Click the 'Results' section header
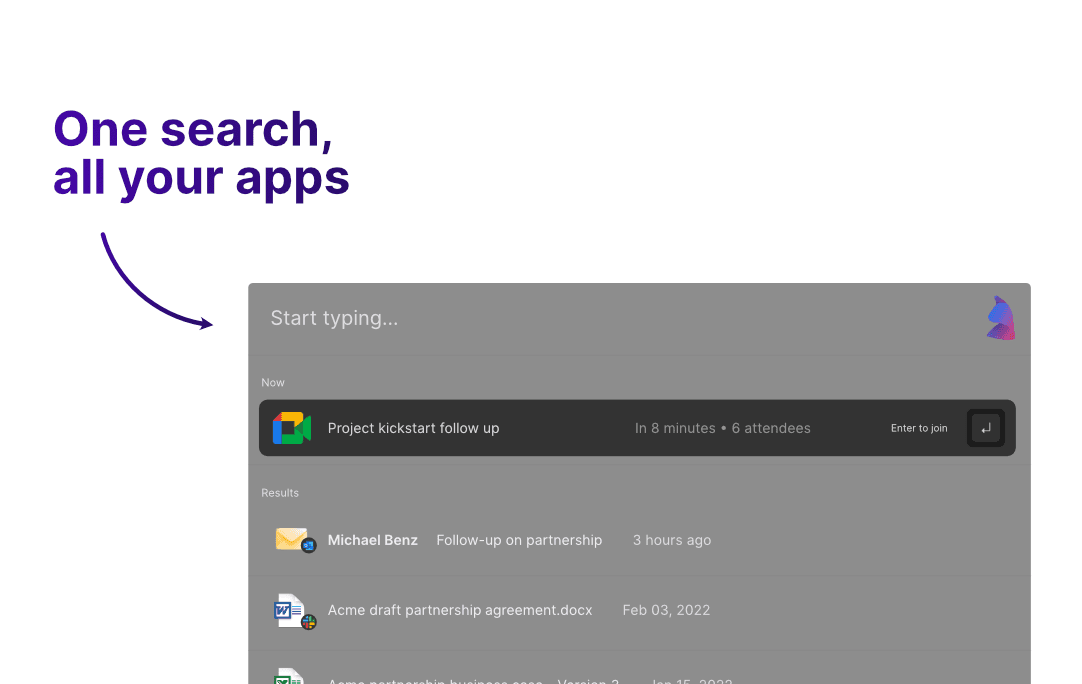 point(280,492)
